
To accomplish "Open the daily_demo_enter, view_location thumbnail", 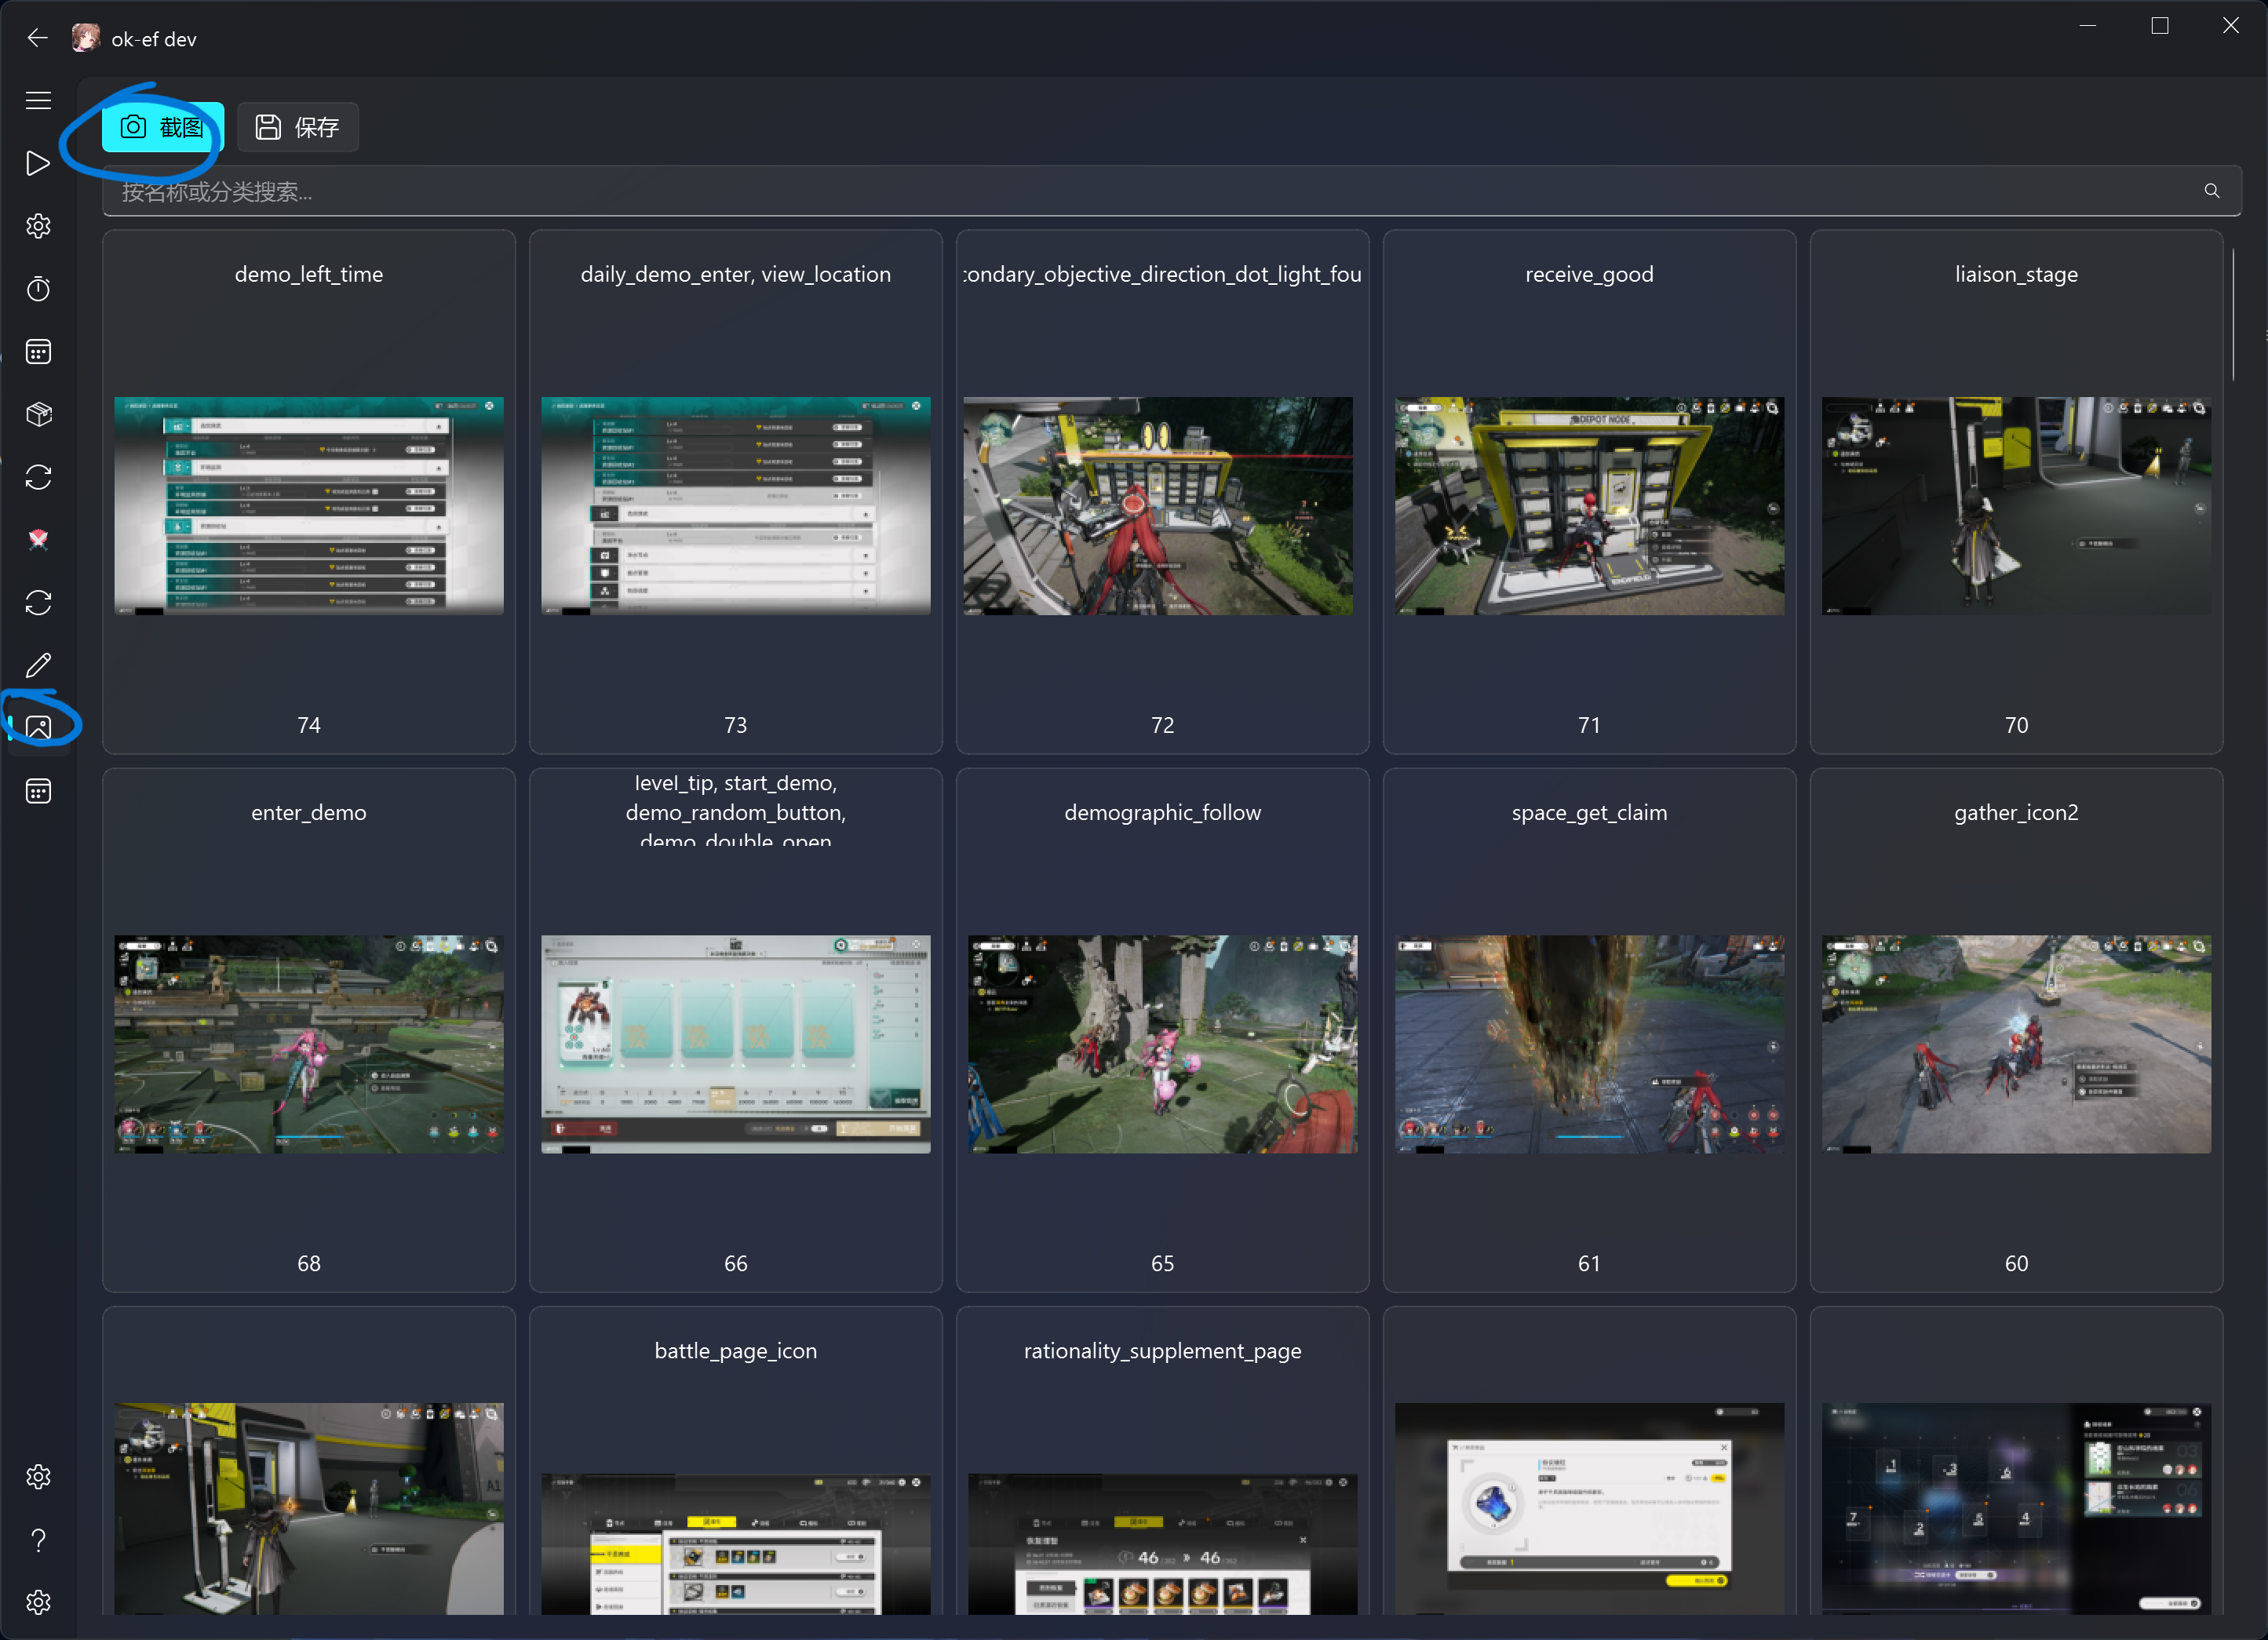I will click(x=736, y=506).
